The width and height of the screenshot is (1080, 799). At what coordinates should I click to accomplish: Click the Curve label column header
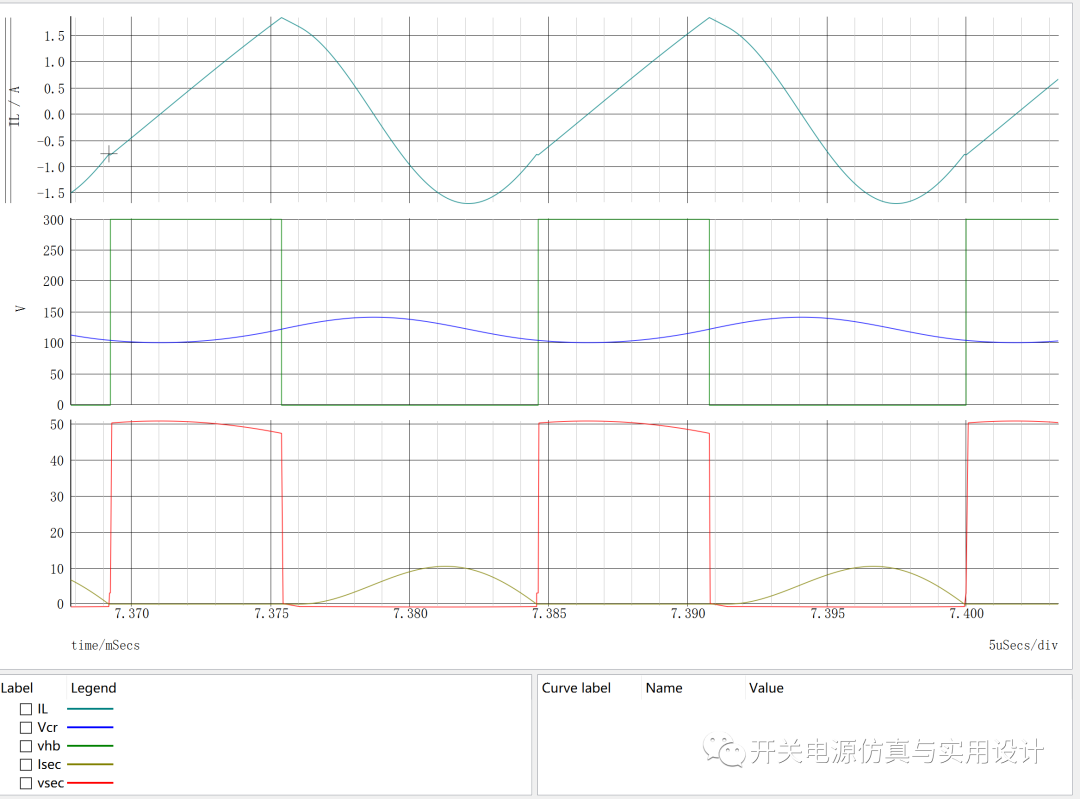click(x=577, y=688)
